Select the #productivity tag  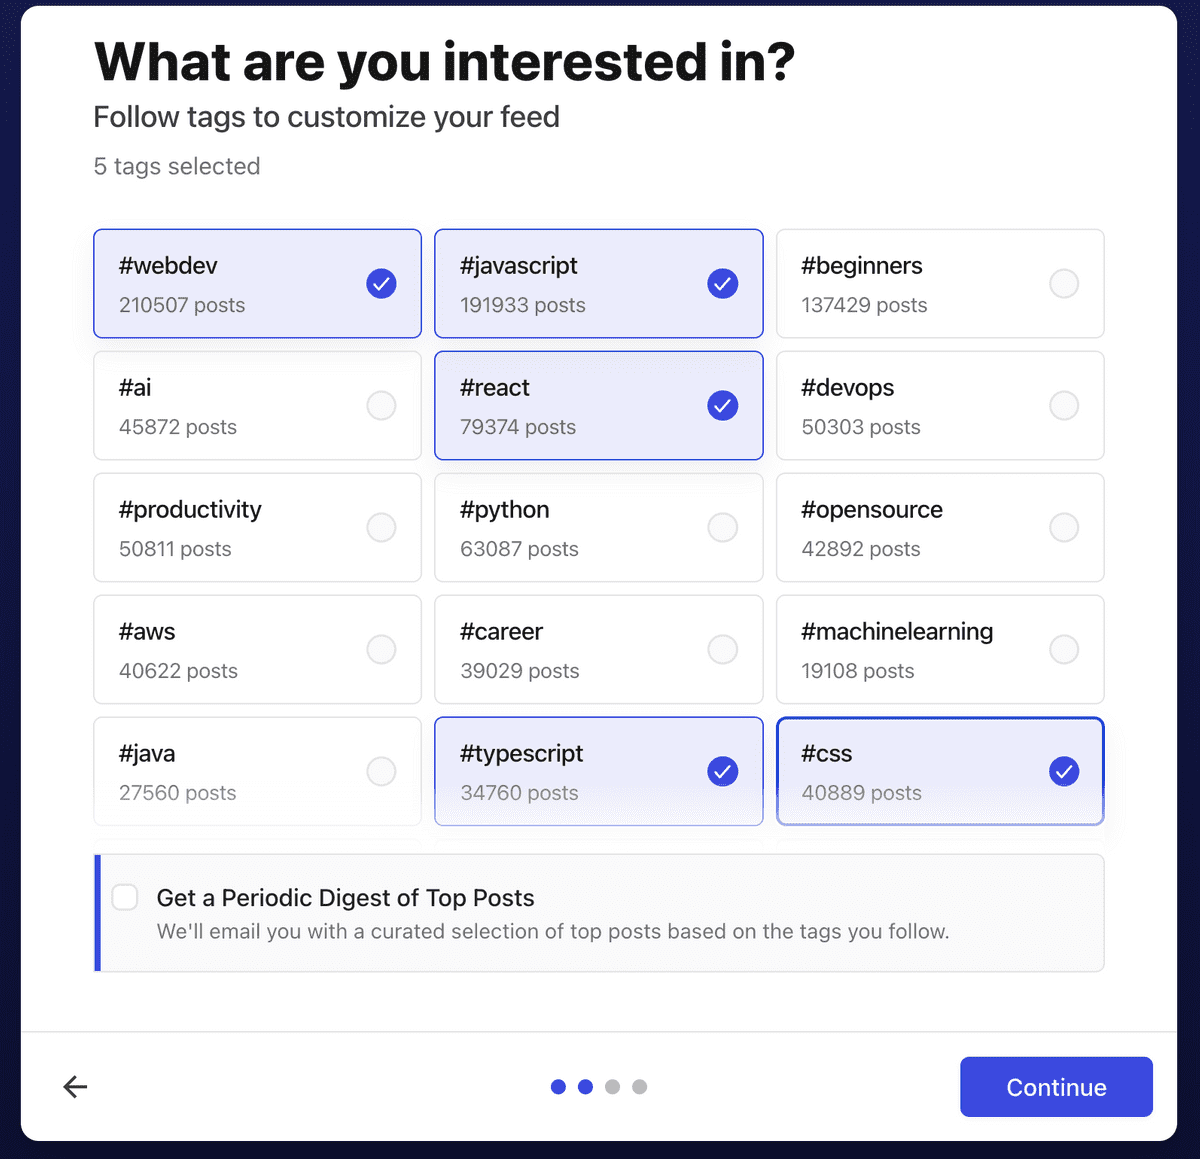tap(257, 528)
